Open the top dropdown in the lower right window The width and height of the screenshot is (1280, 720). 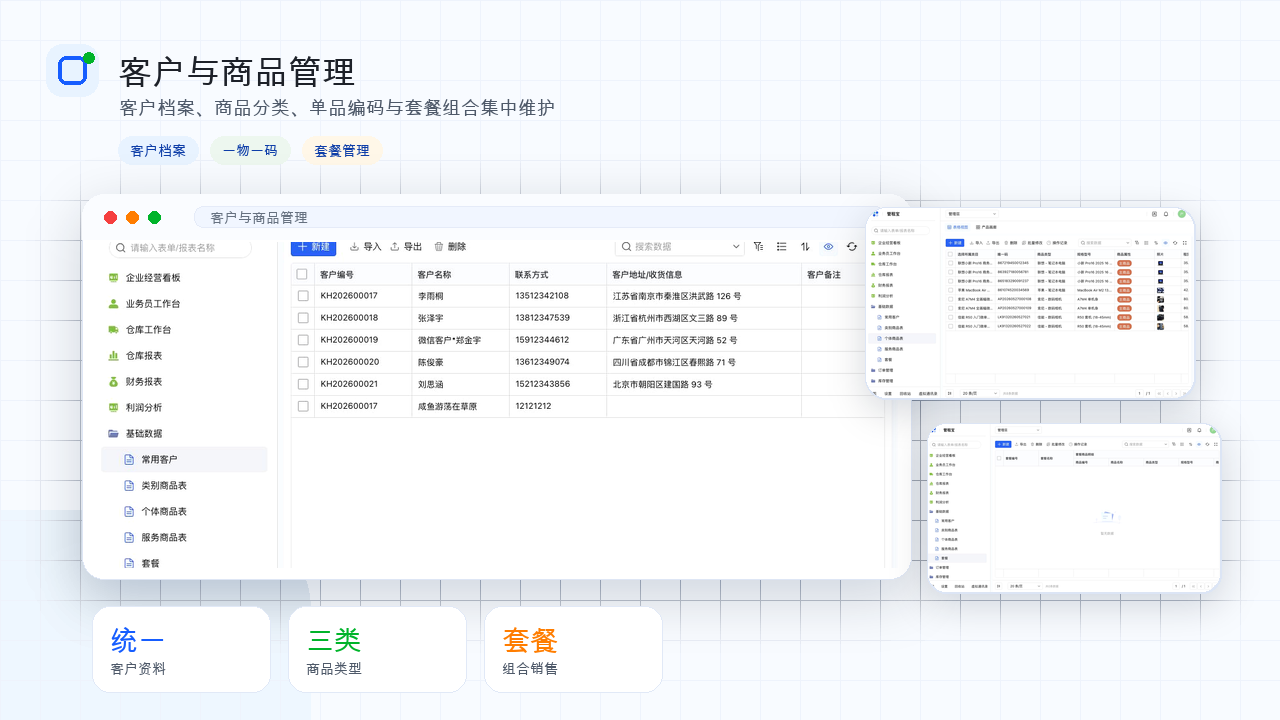[1018, 430]
